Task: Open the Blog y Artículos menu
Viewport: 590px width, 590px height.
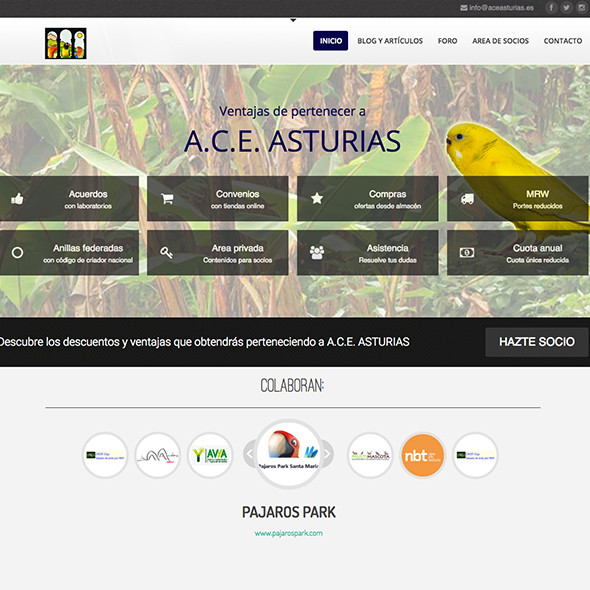Action: click(390, 41)
